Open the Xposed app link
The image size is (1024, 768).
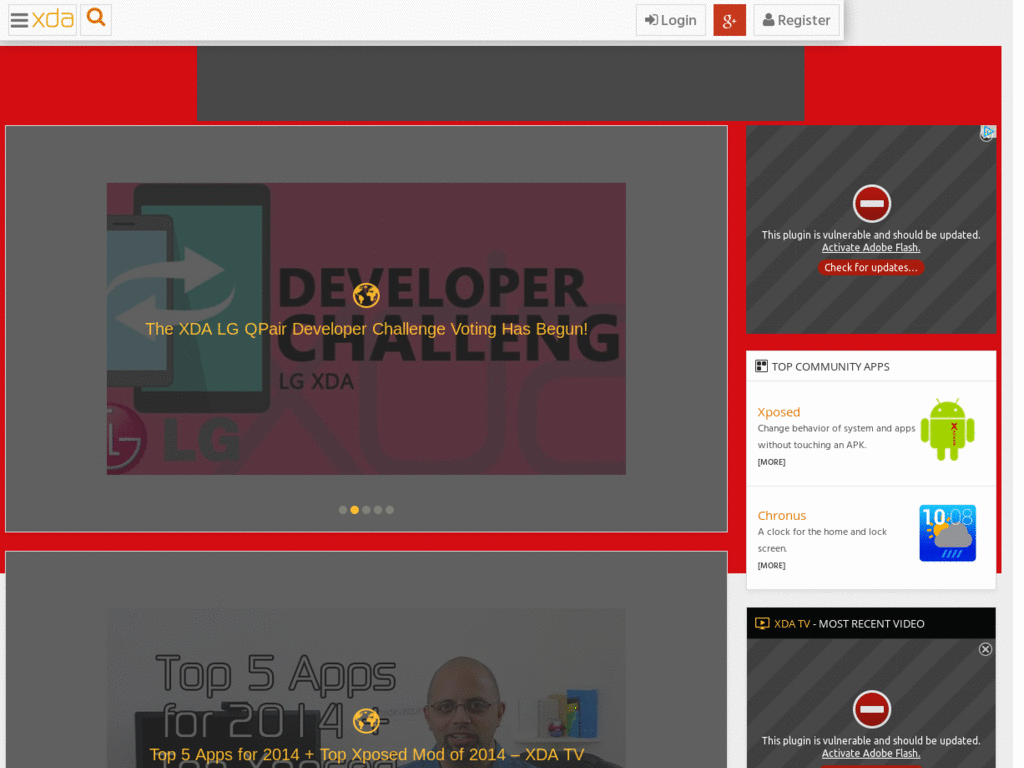(x=778, y=412)
